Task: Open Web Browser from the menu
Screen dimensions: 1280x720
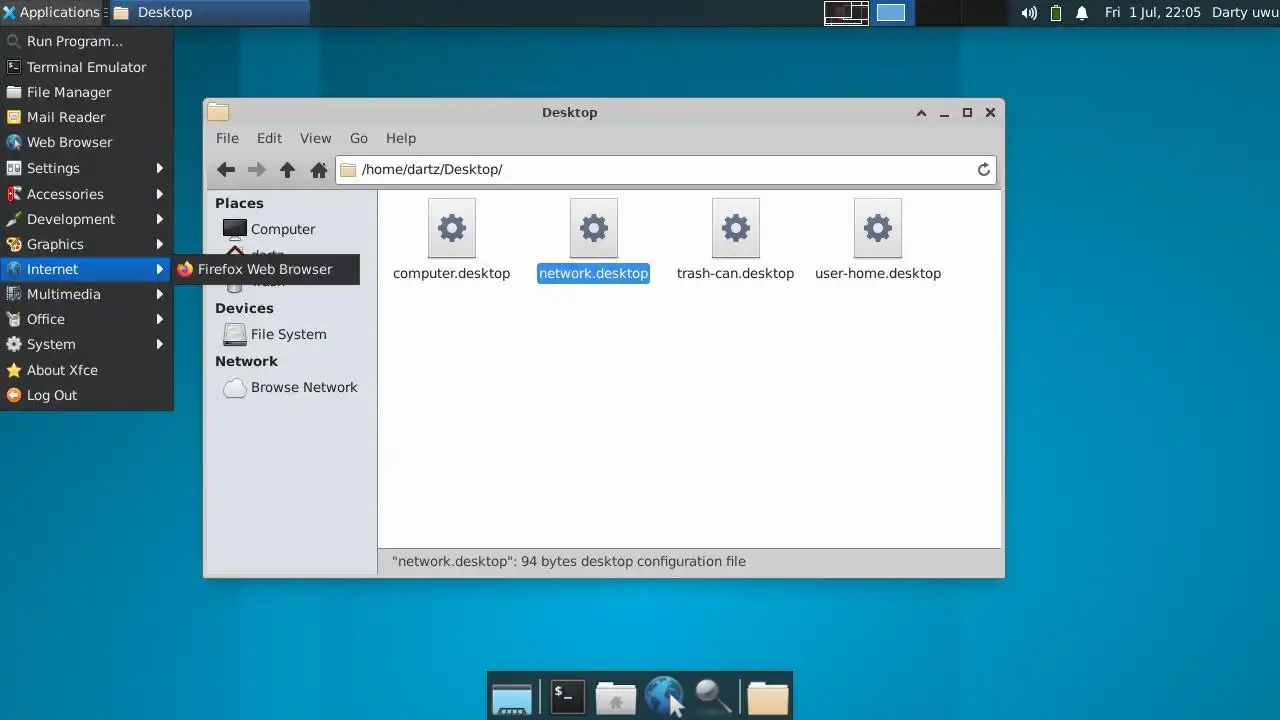Action: pos(86,142)
